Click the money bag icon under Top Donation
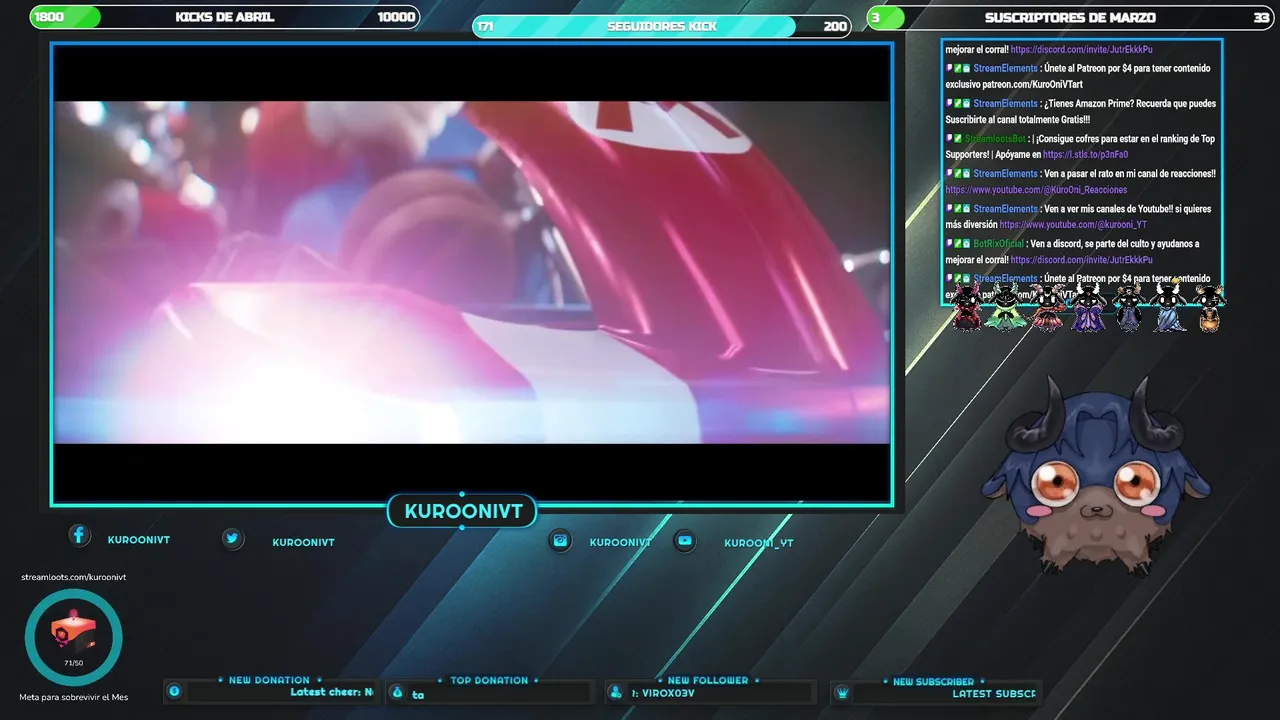Image resolution: width=1280 pixels, height=720 pixels. click(x=397, y=692)
